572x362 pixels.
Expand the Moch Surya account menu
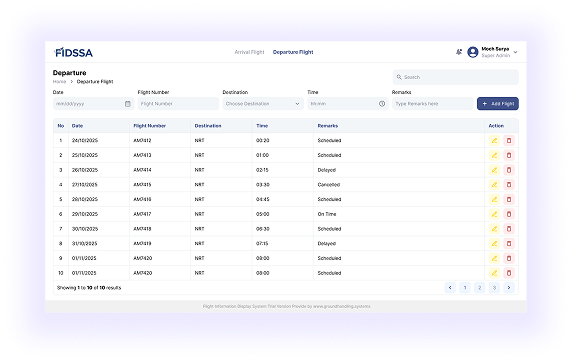pos(515,52)
